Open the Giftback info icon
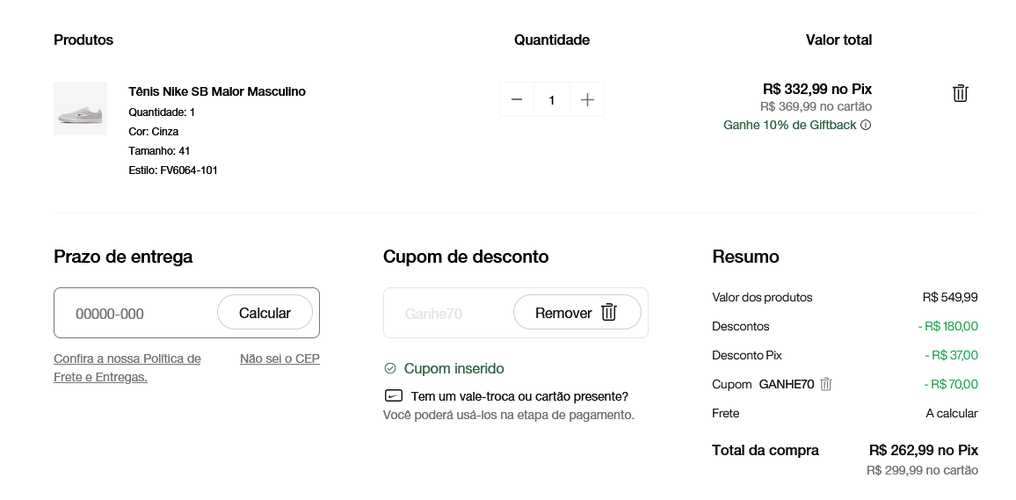1016x500 pixels. click(x=866, y=125)
